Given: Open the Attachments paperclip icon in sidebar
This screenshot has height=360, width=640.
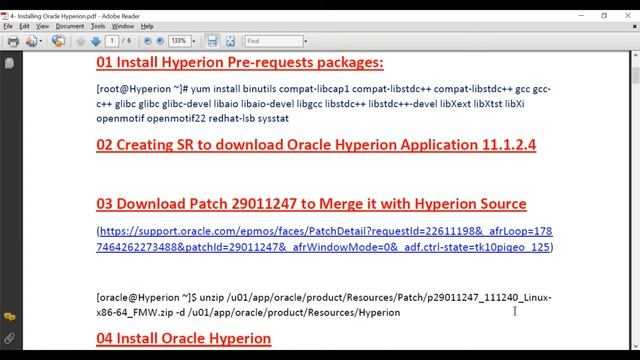Looking at the screenshot, I should click(x=9, y=338).
